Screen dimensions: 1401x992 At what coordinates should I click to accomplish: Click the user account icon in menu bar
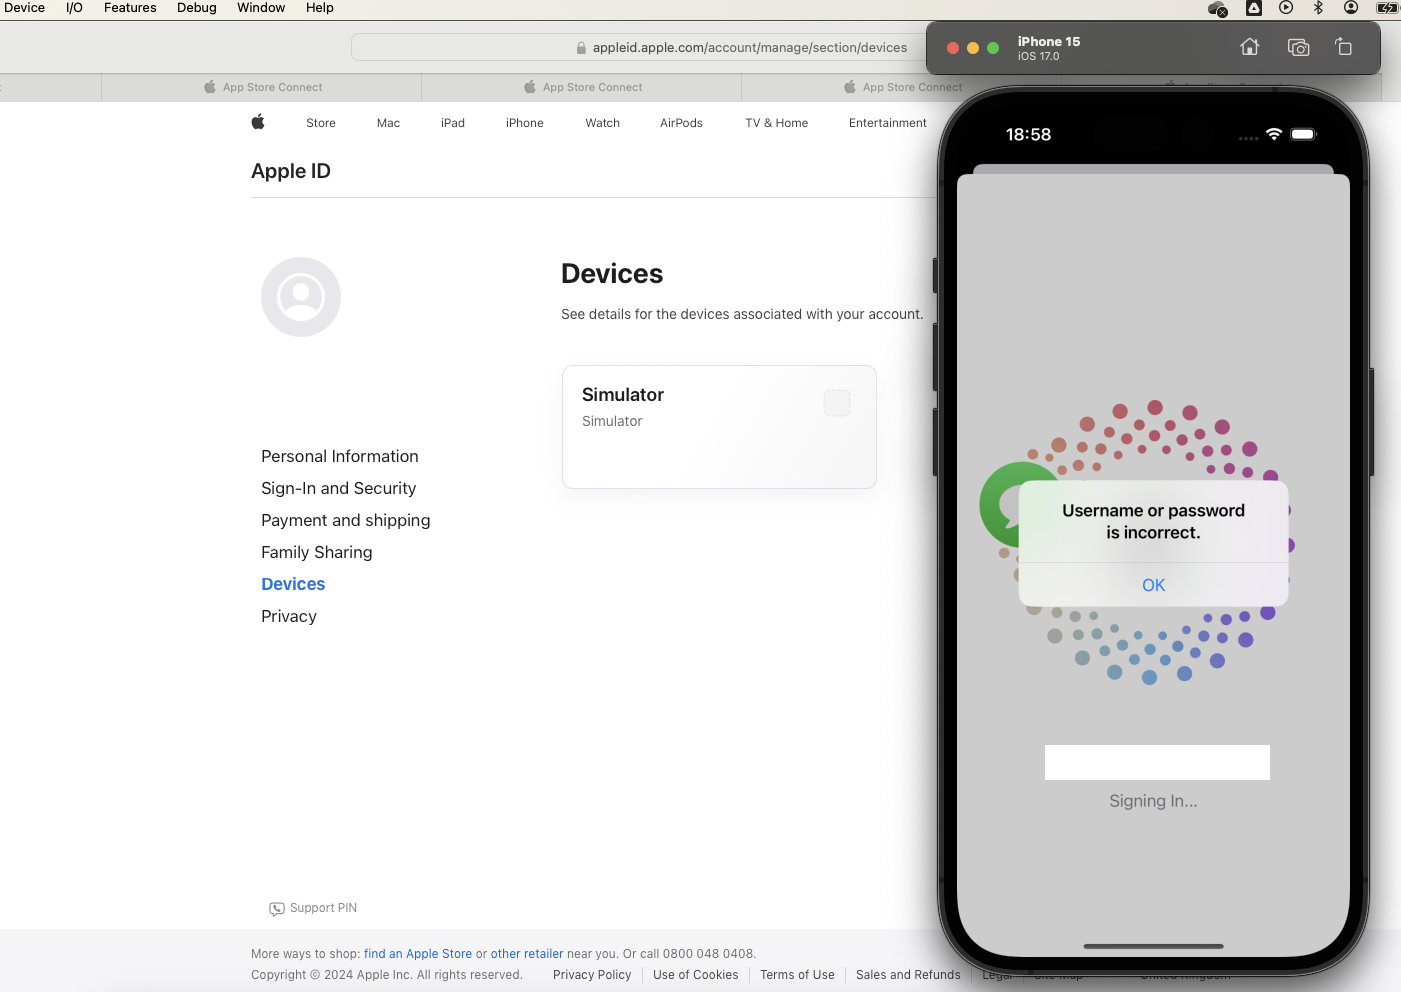pos(1351,8)
